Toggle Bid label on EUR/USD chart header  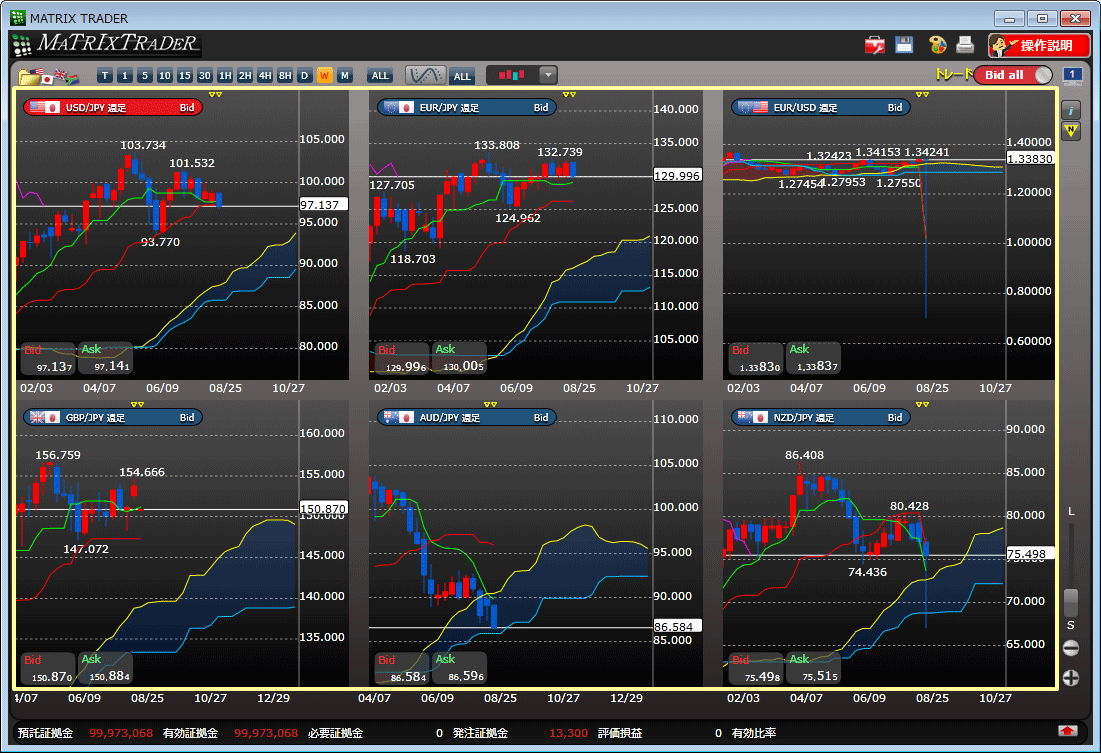[x=895, y=107]
